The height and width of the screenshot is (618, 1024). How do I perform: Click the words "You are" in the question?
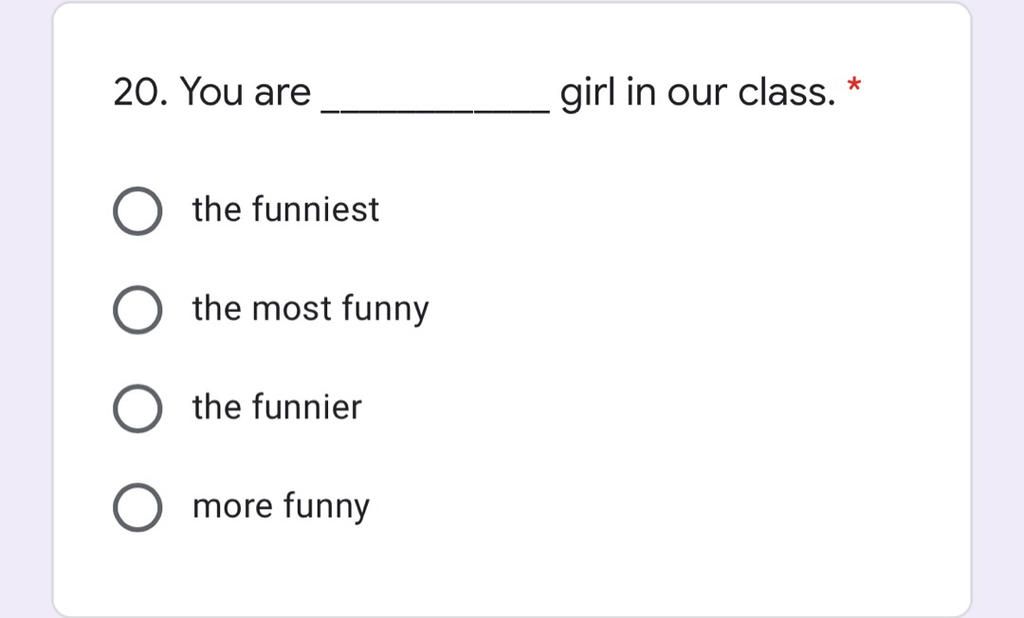point(246,92)
